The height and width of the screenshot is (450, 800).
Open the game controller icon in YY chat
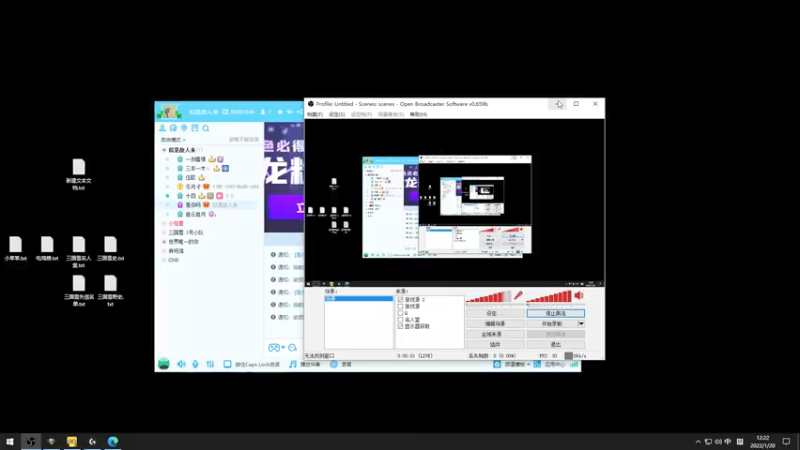[274, 348]
